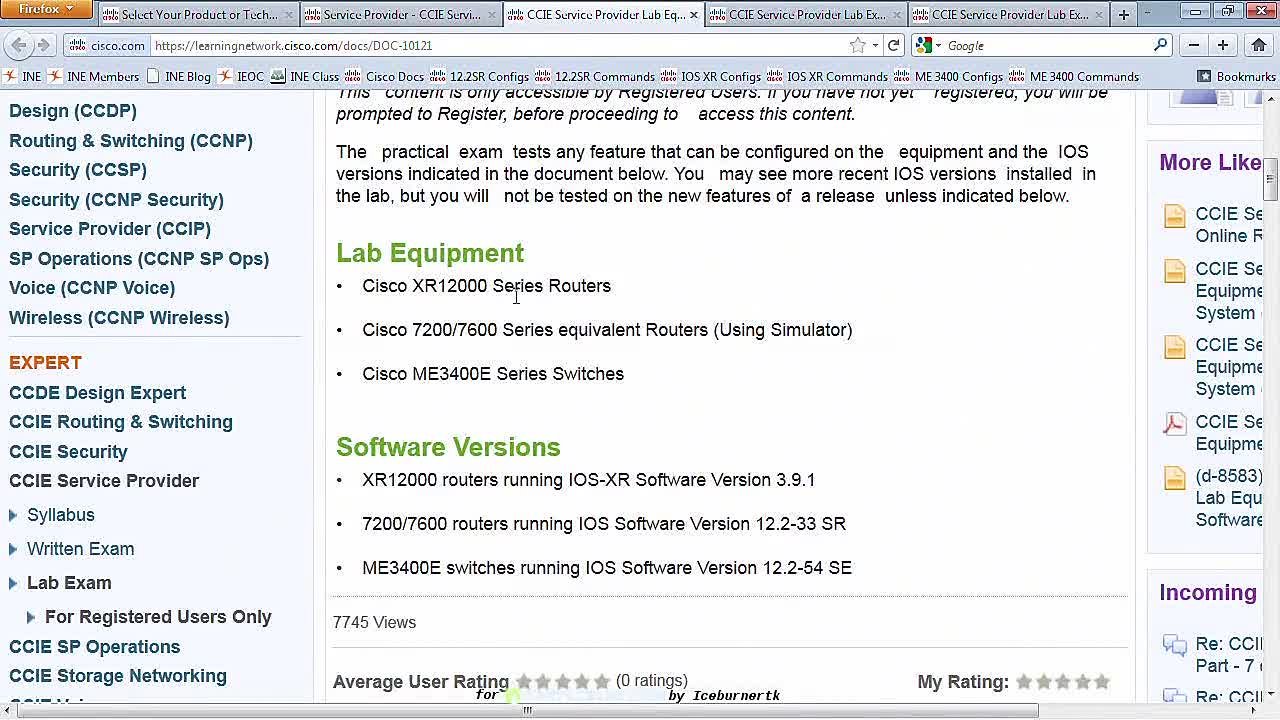Open the INE bookmark
The height and width of the screenshot is (720, 1280).
point(23,76)
